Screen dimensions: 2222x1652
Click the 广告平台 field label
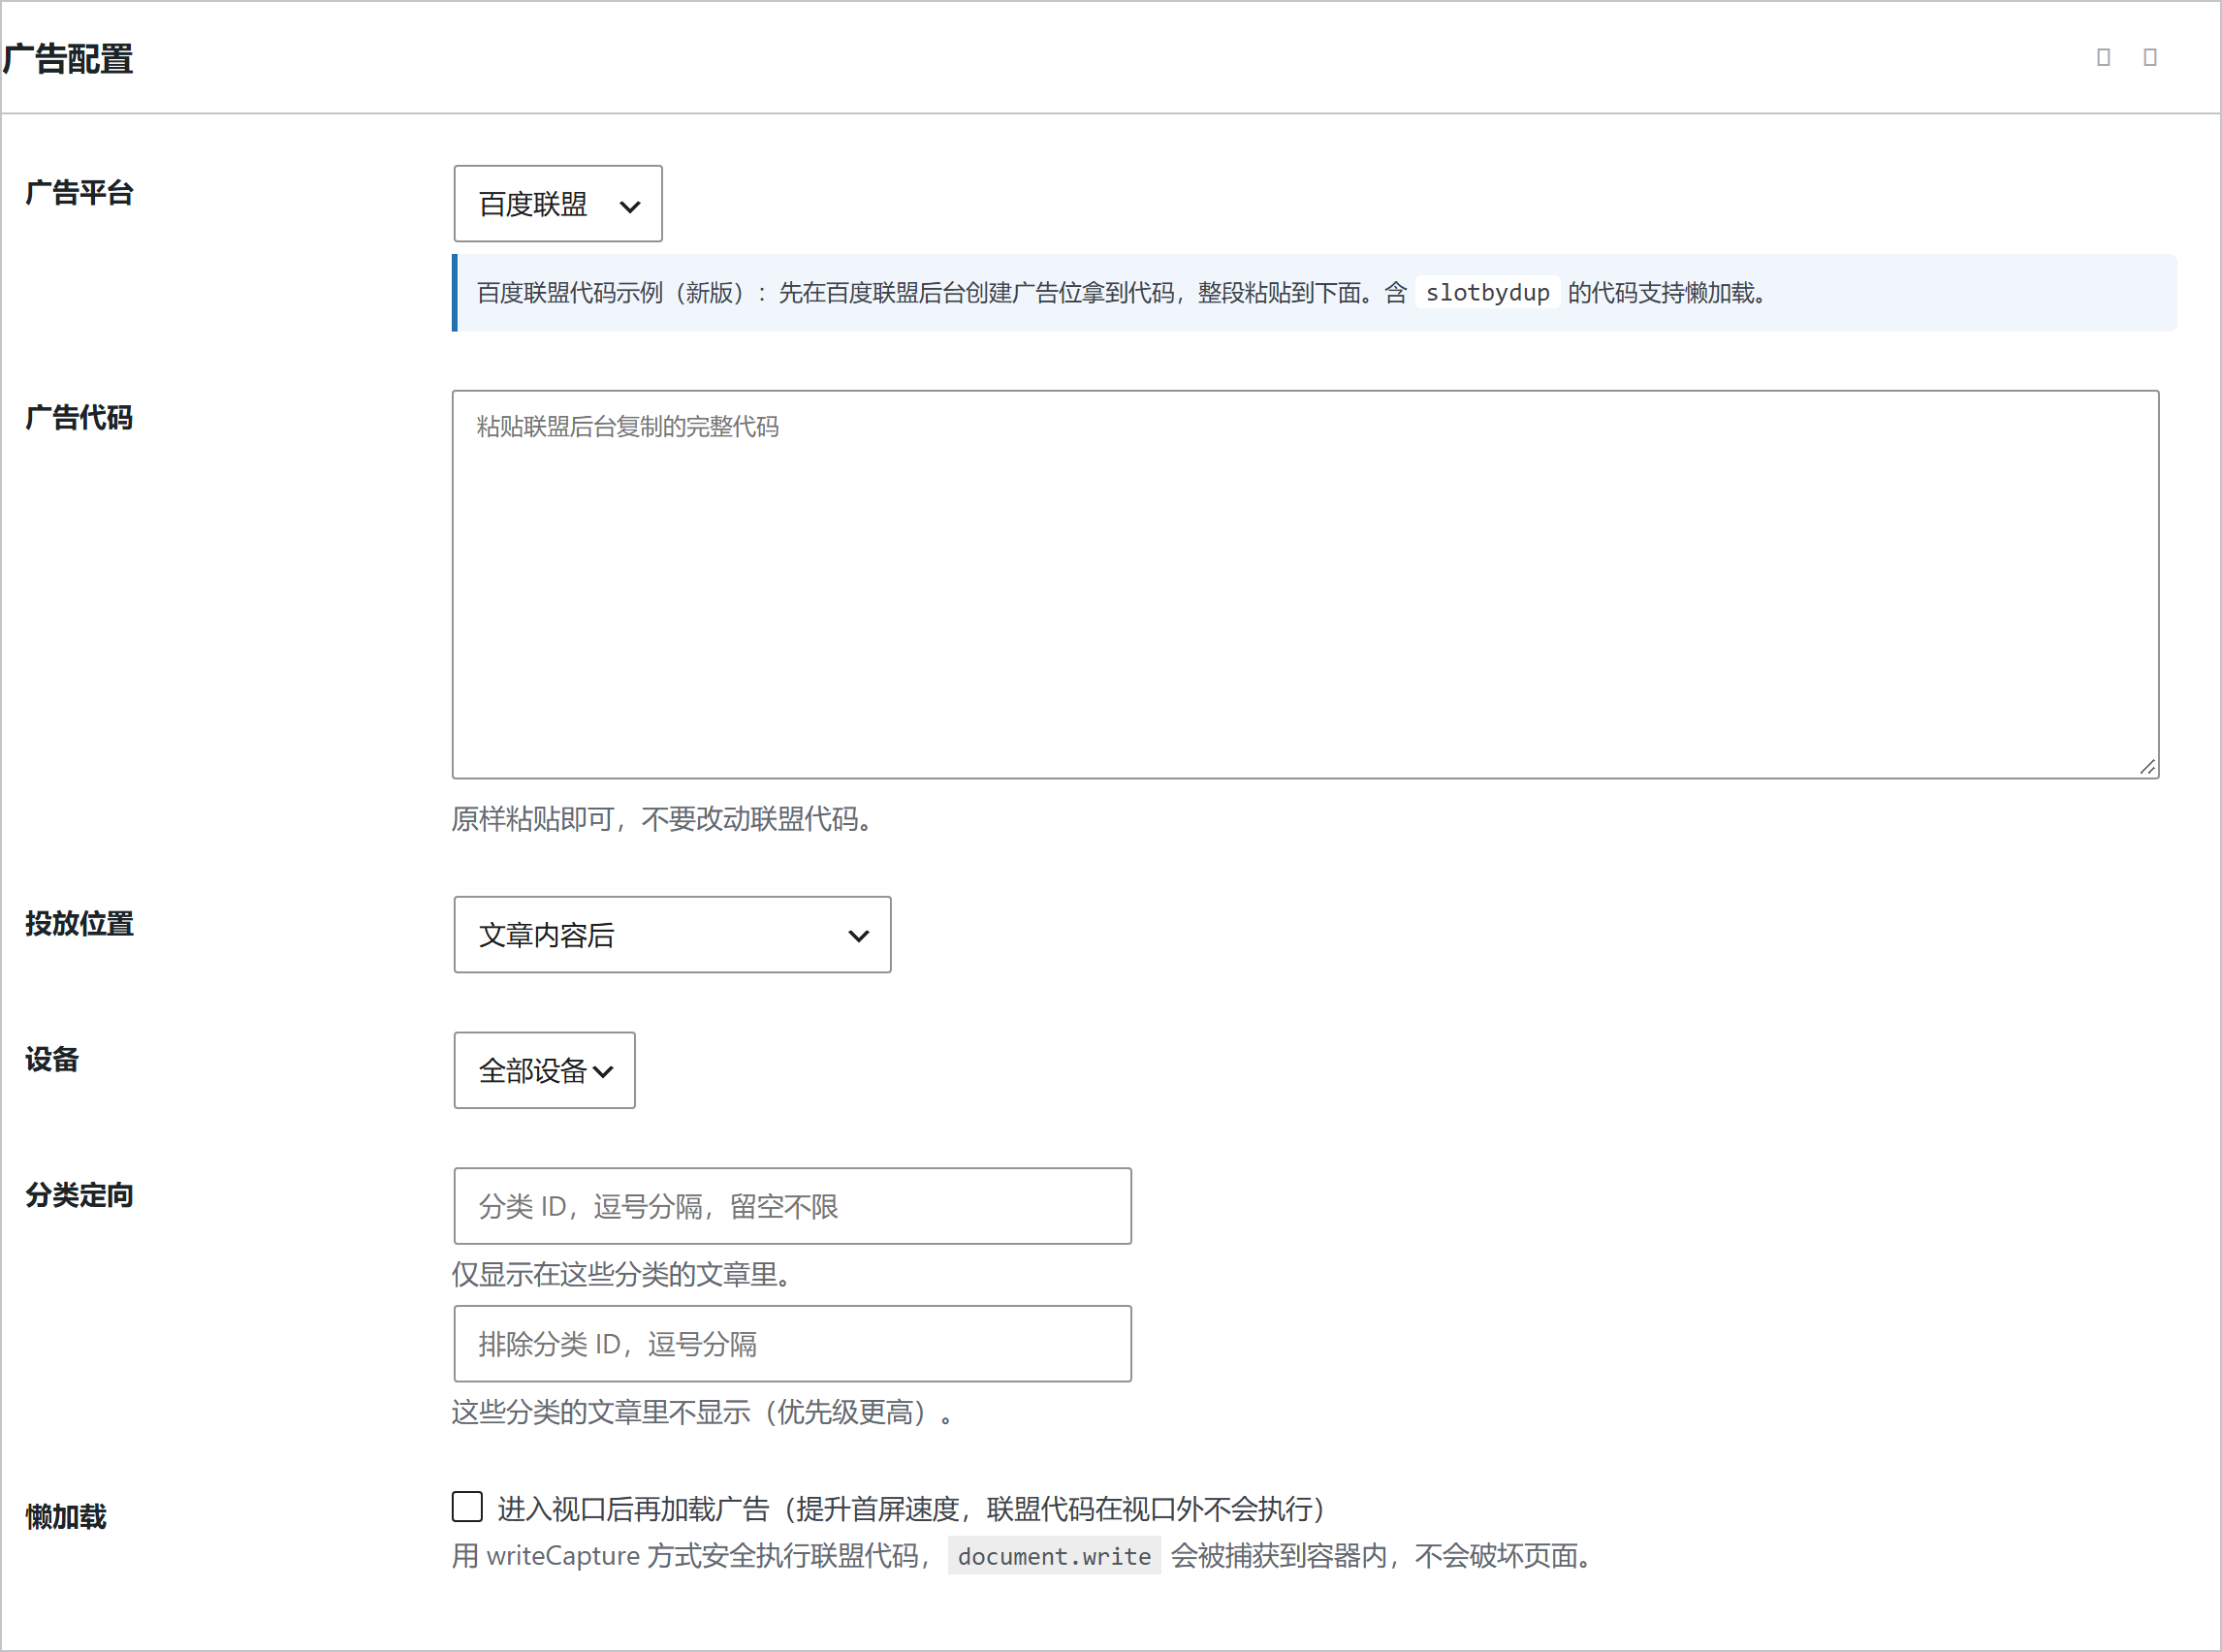[x=80, y=193]
